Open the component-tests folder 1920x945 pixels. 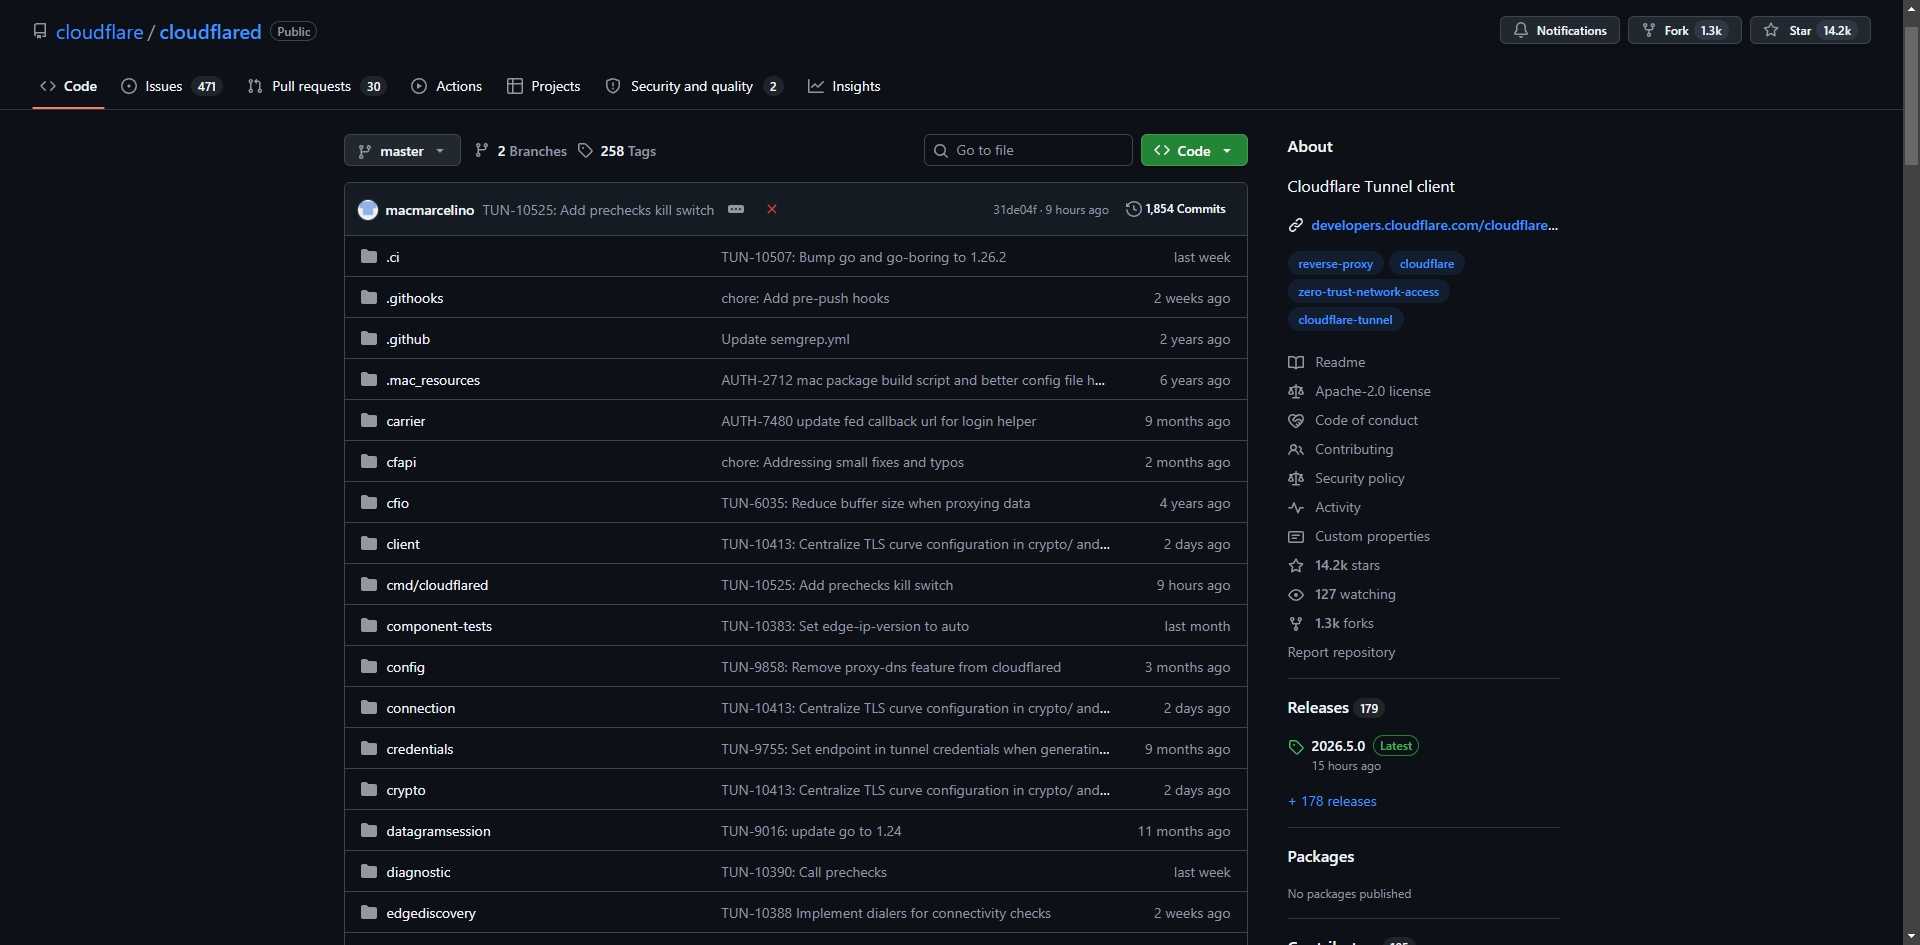439,626
